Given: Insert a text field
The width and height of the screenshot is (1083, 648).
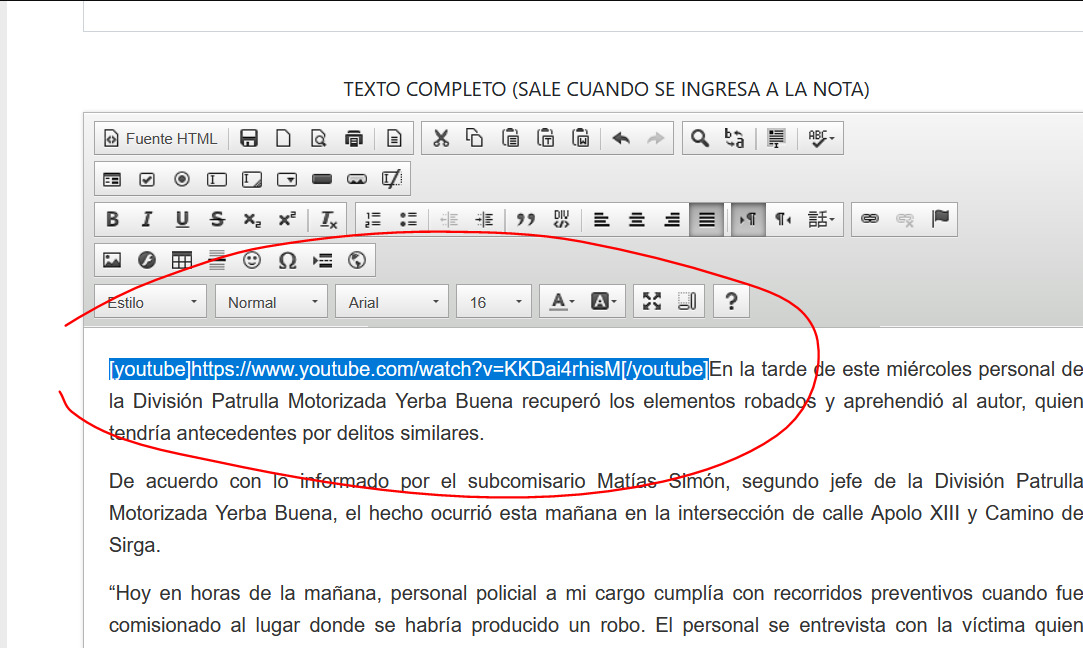Looking at the screenshot, I should [217, 180].
